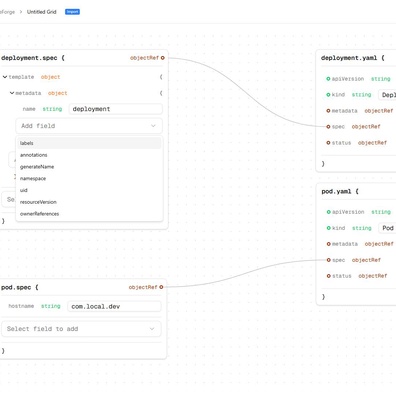The image size is (396, 396).
Task: Select the deployment.yaml node title
Action: point(349,58)
